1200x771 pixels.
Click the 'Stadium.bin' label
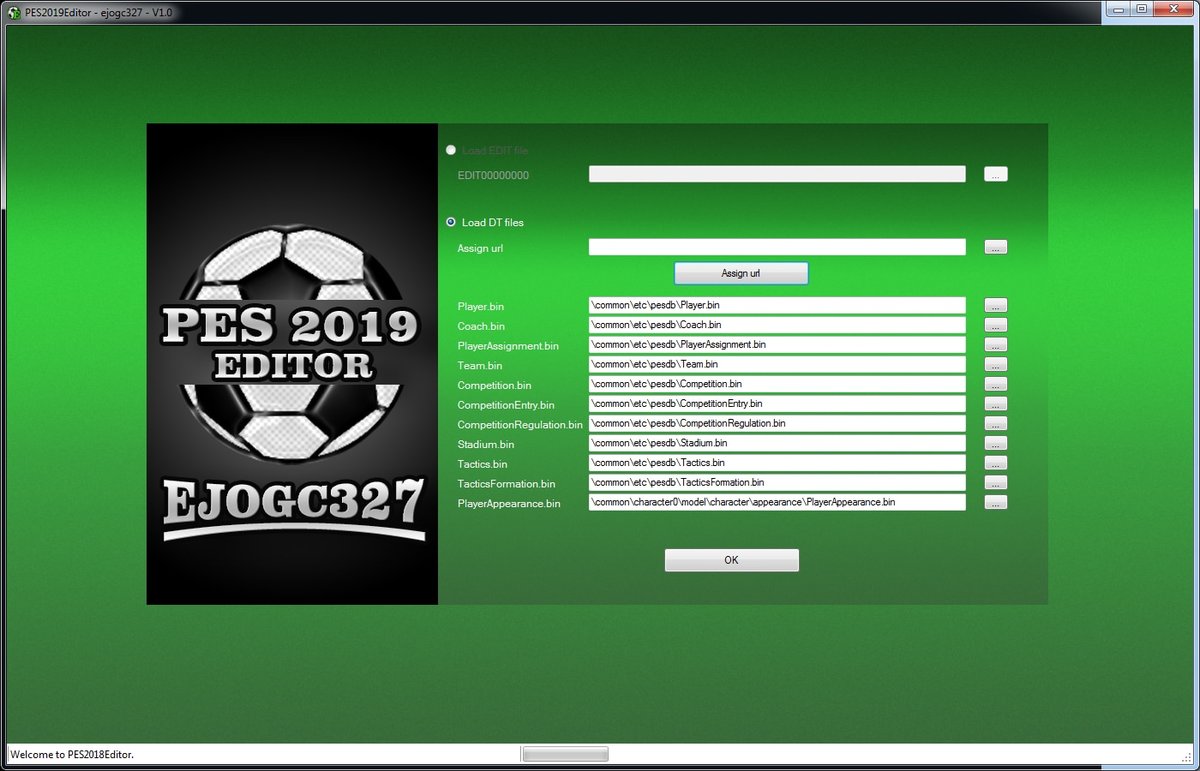click(x=486, y=444)
